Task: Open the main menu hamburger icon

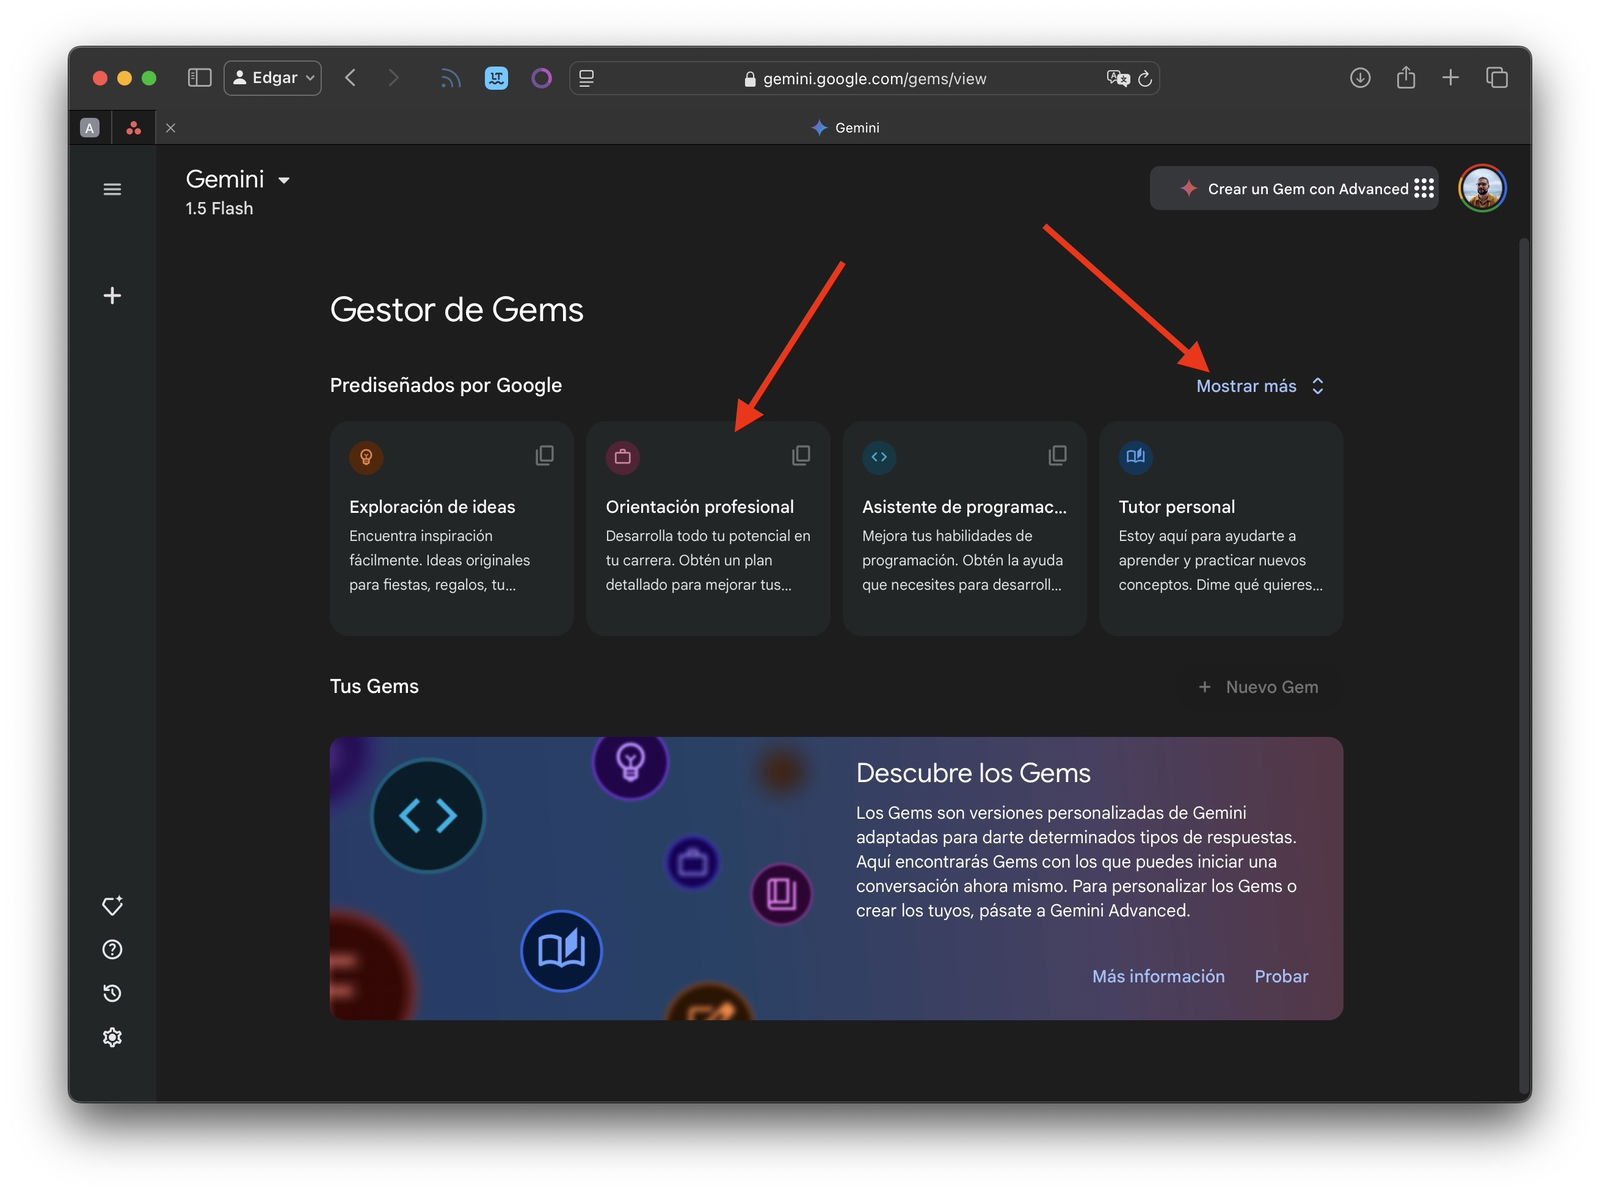Action: (x=112, y=189)
